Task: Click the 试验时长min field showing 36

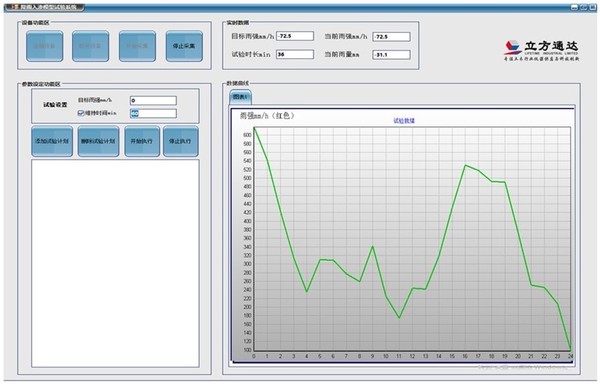Action: pyautogui.click(x=295, y=54)
